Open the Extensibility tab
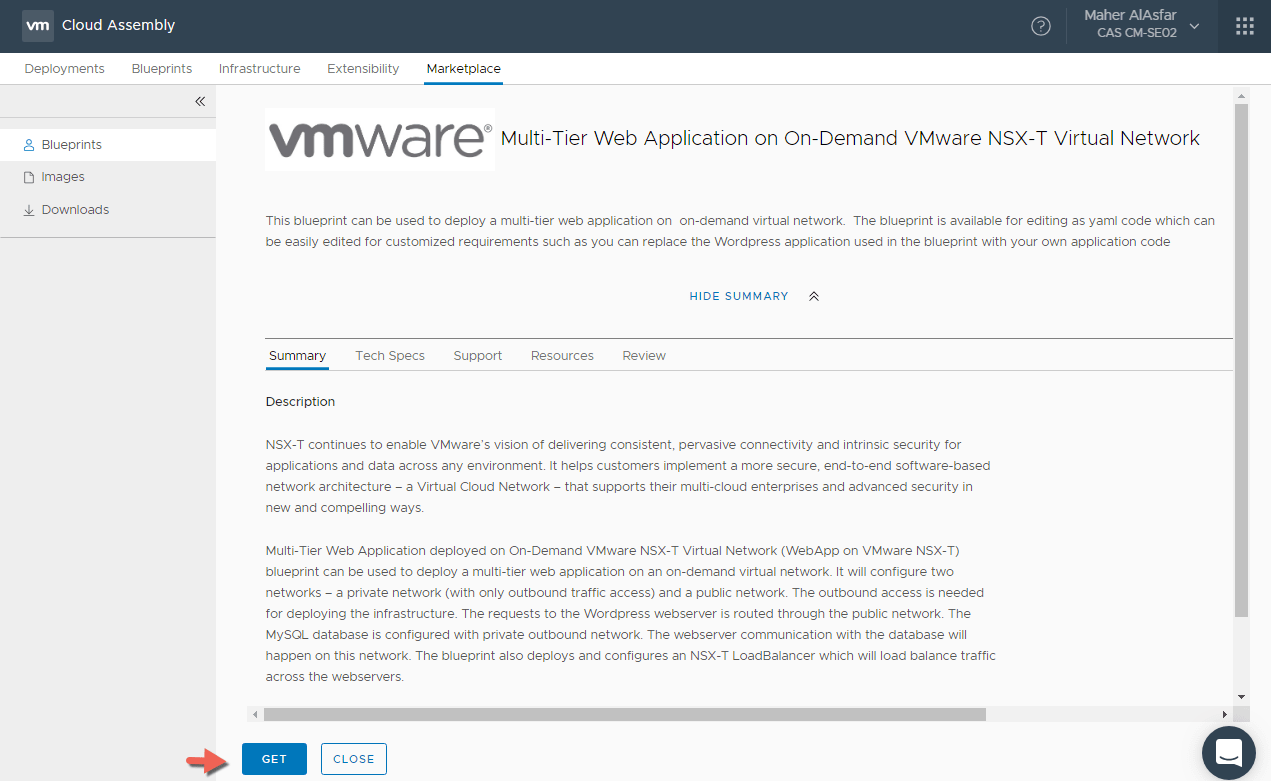 pos(363,69)
